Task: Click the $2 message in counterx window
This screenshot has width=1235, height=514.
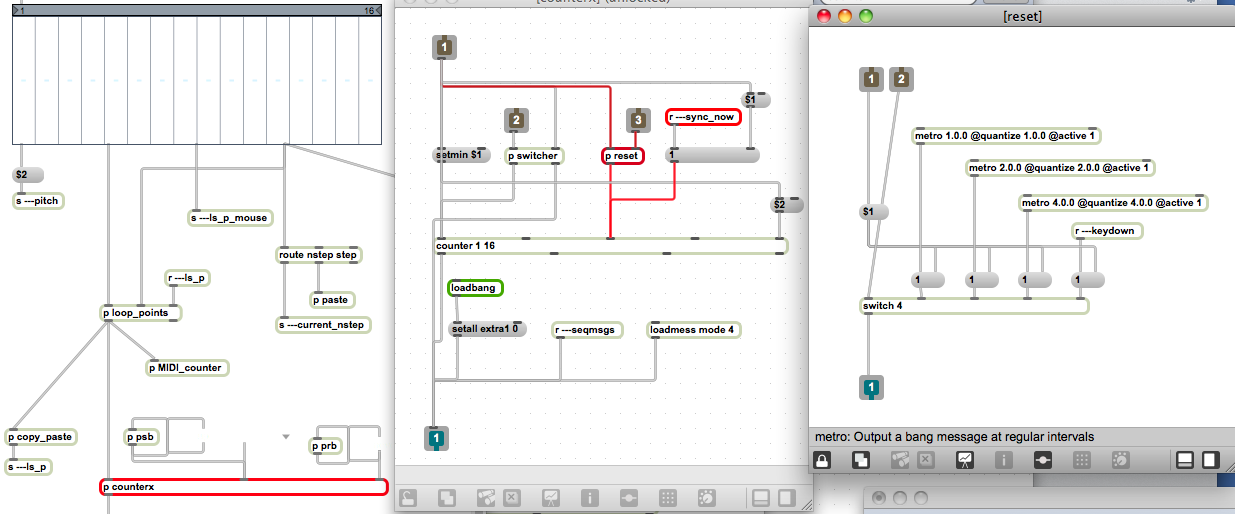Action: point(787,204)
